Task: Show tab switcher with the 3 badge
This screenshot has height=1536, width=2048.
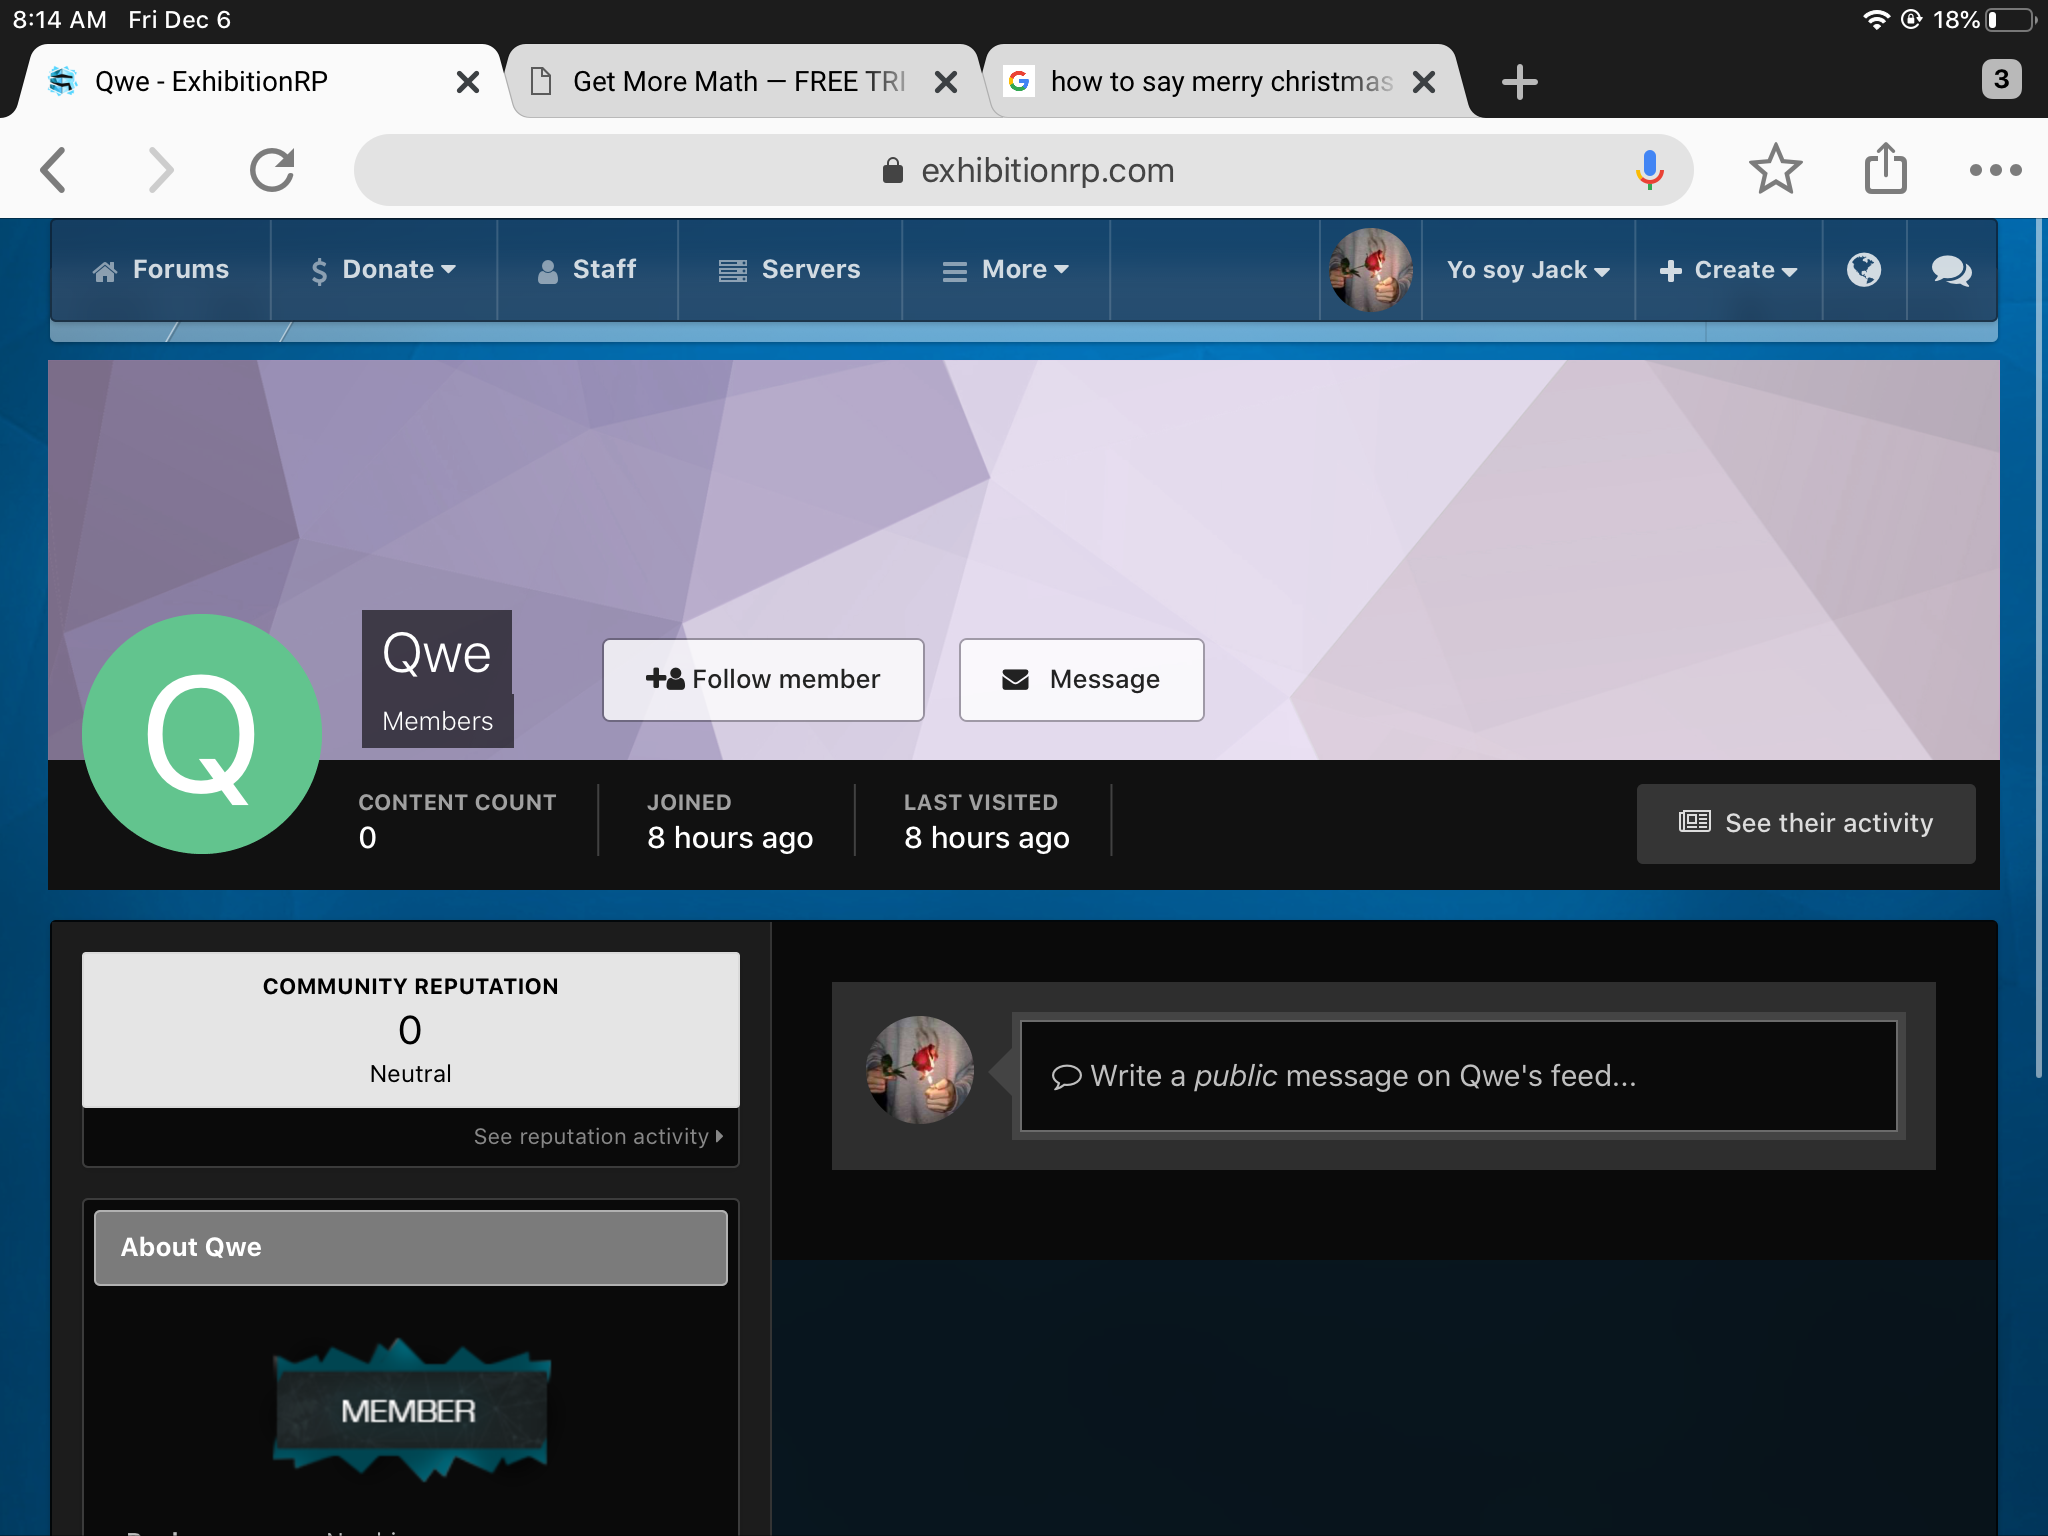Action: (x=2001, y=79)
